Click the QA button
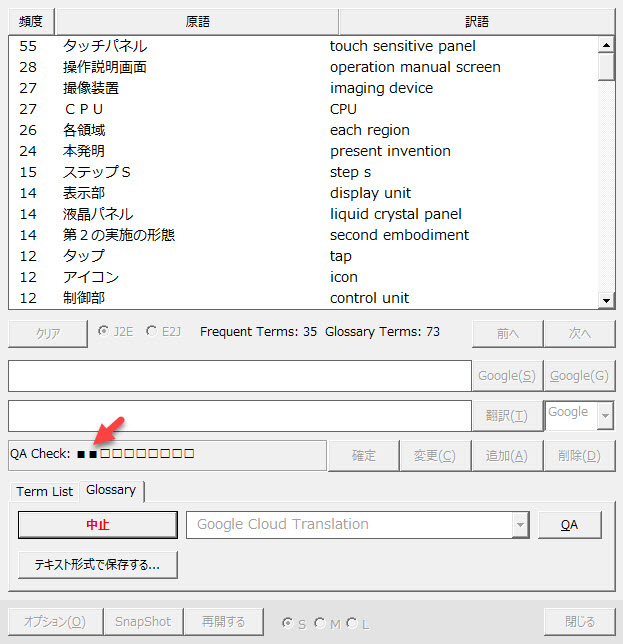Screen dimensions: 623x644 [x=568, y=524]
